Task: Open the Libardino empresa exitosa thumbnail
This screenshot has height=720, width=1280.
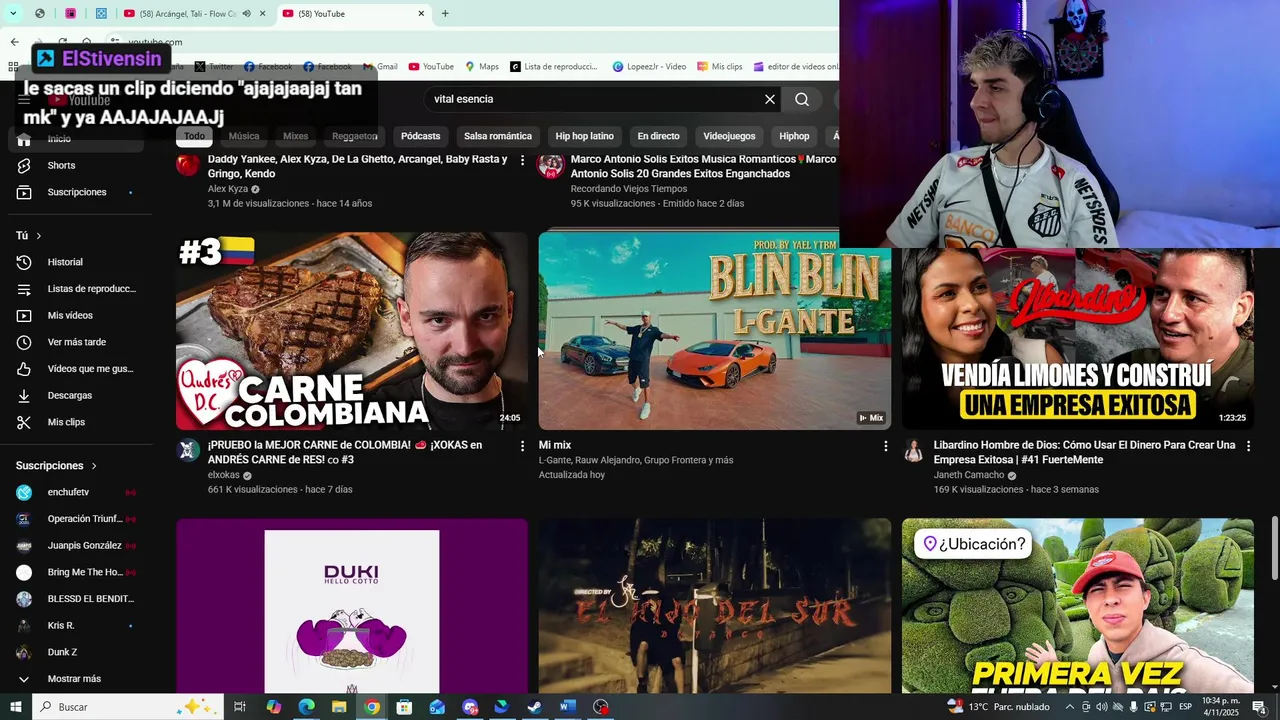Action: point(1078,339)
